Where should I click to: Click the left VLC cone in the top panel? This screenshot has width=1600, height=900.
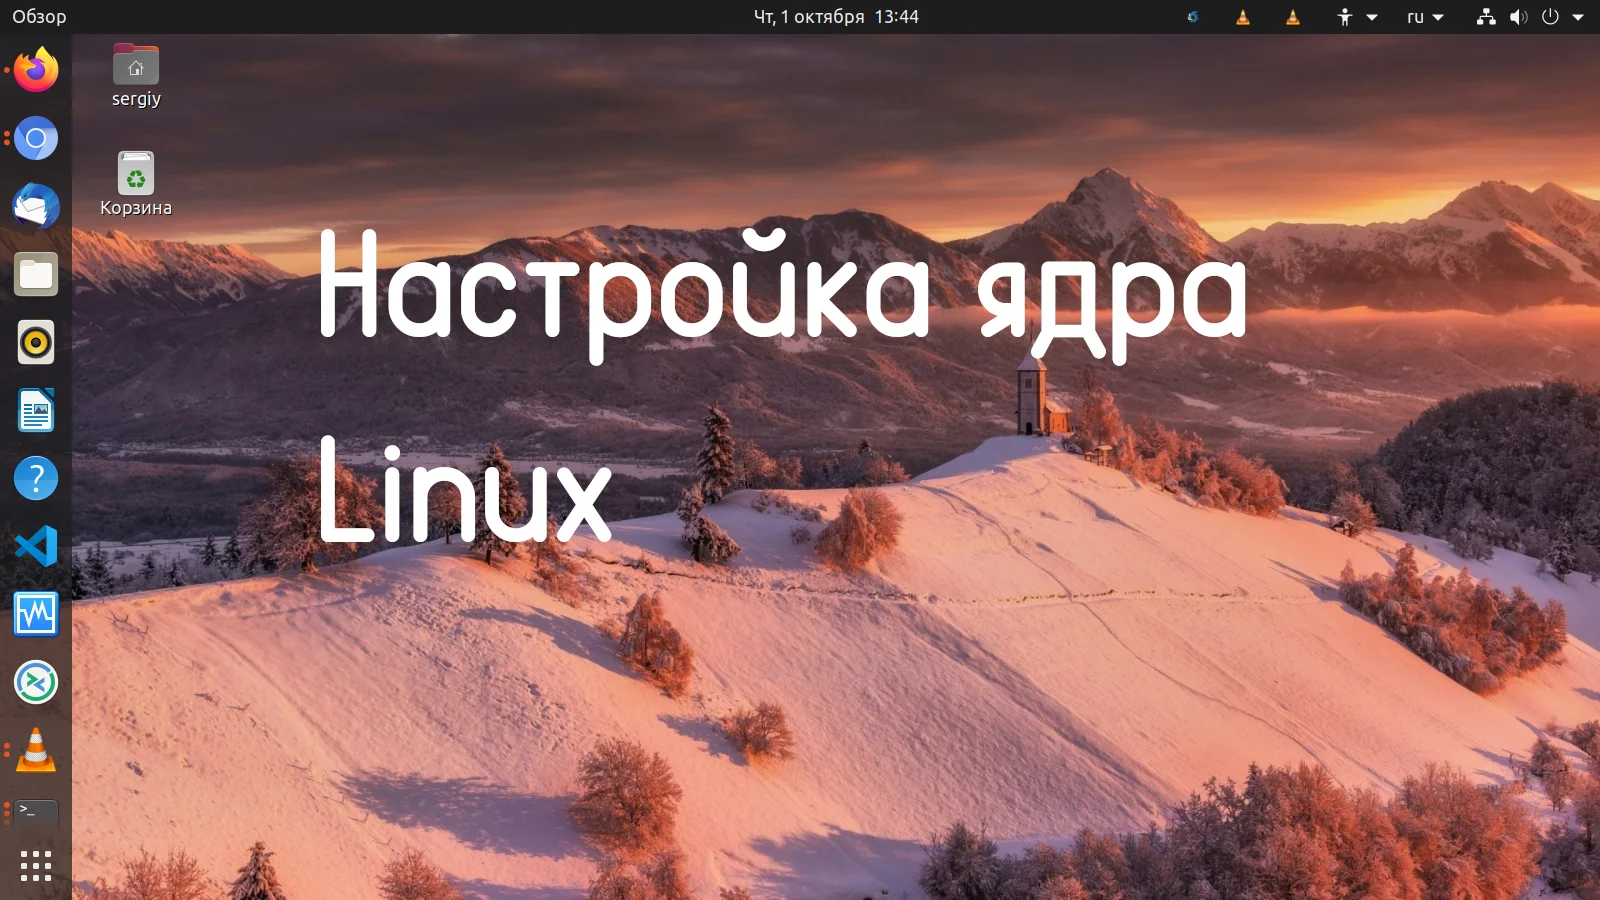1243,17
